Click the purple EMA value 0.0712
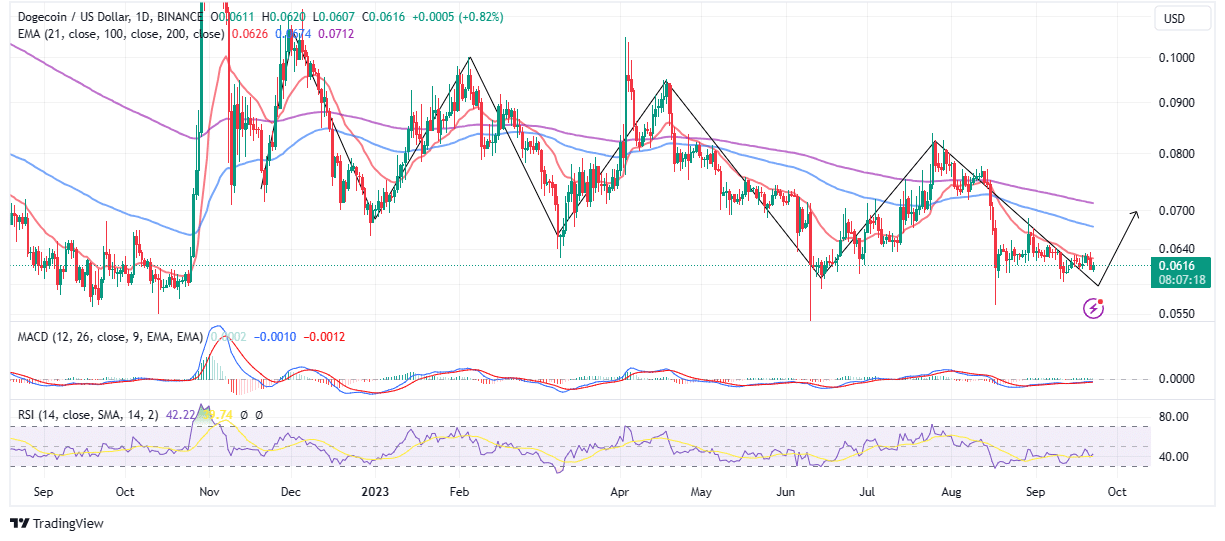Image resolution: width=1225 pixels, height=541 pixels. pos(336,34)
